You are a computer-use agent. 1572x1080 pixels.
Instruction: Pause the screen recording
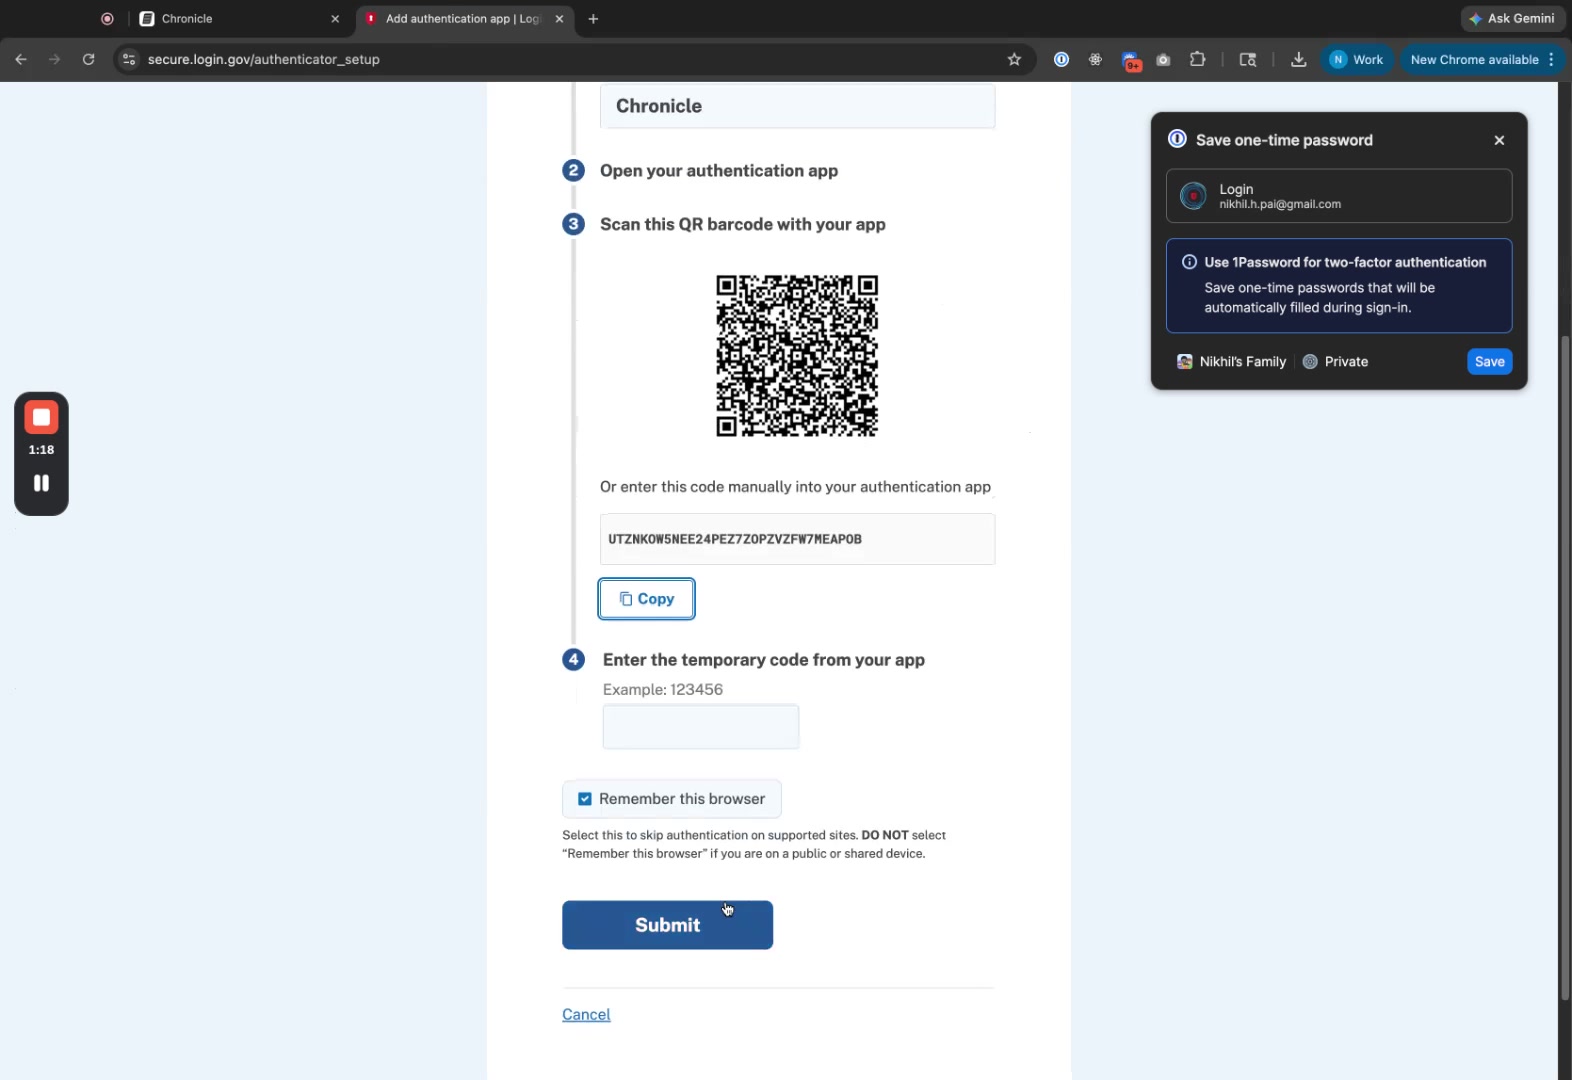[41, 483]
